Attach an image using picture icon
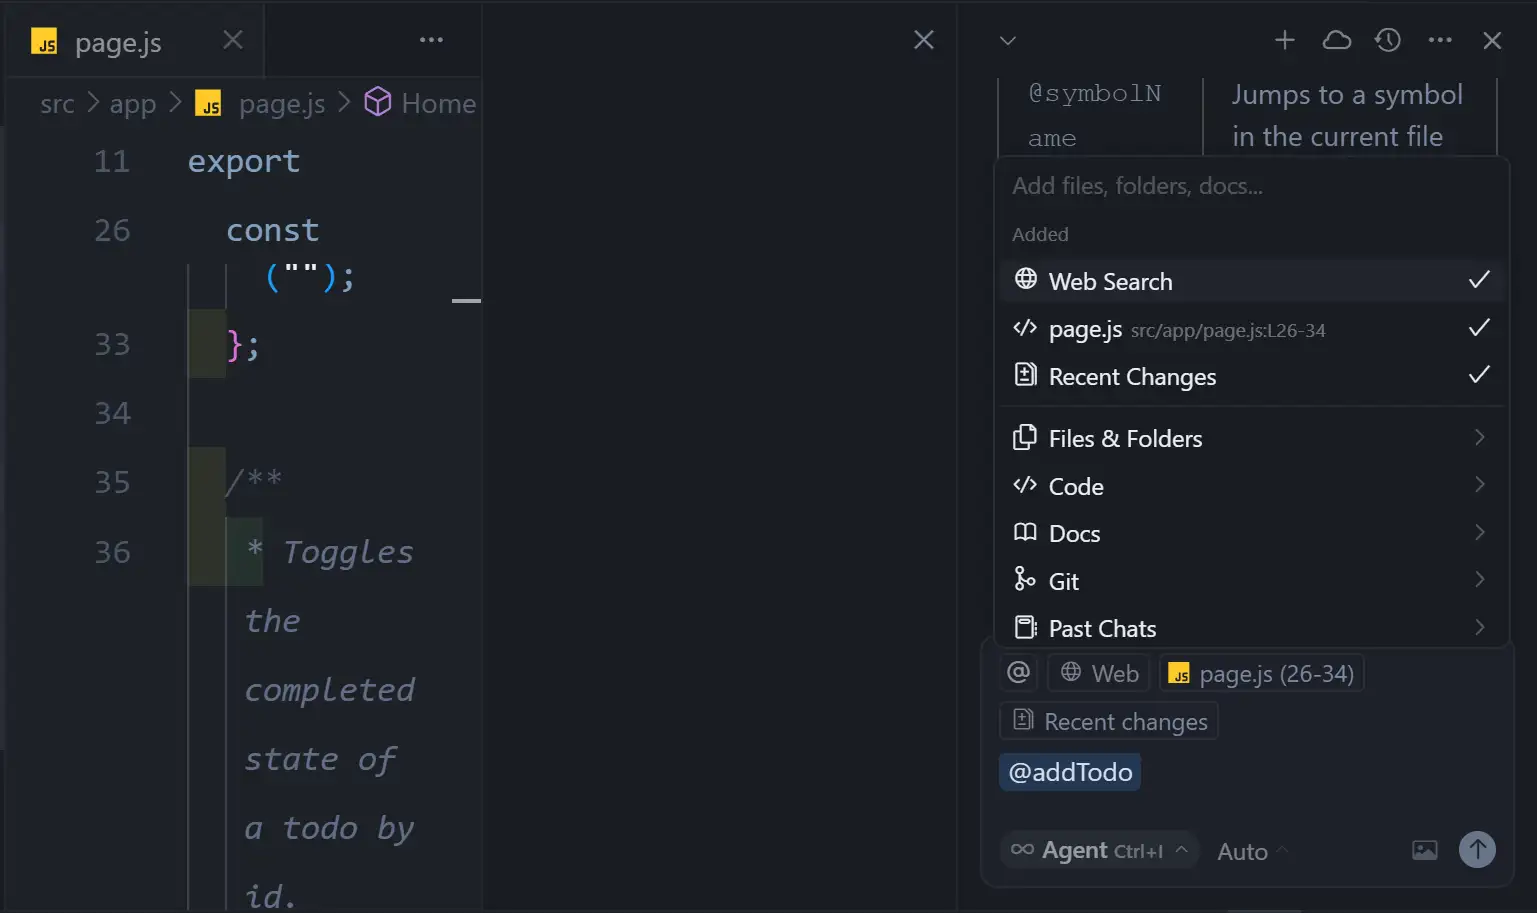1537x913 pixels. pyautogui.click(x=1424, y=850)
